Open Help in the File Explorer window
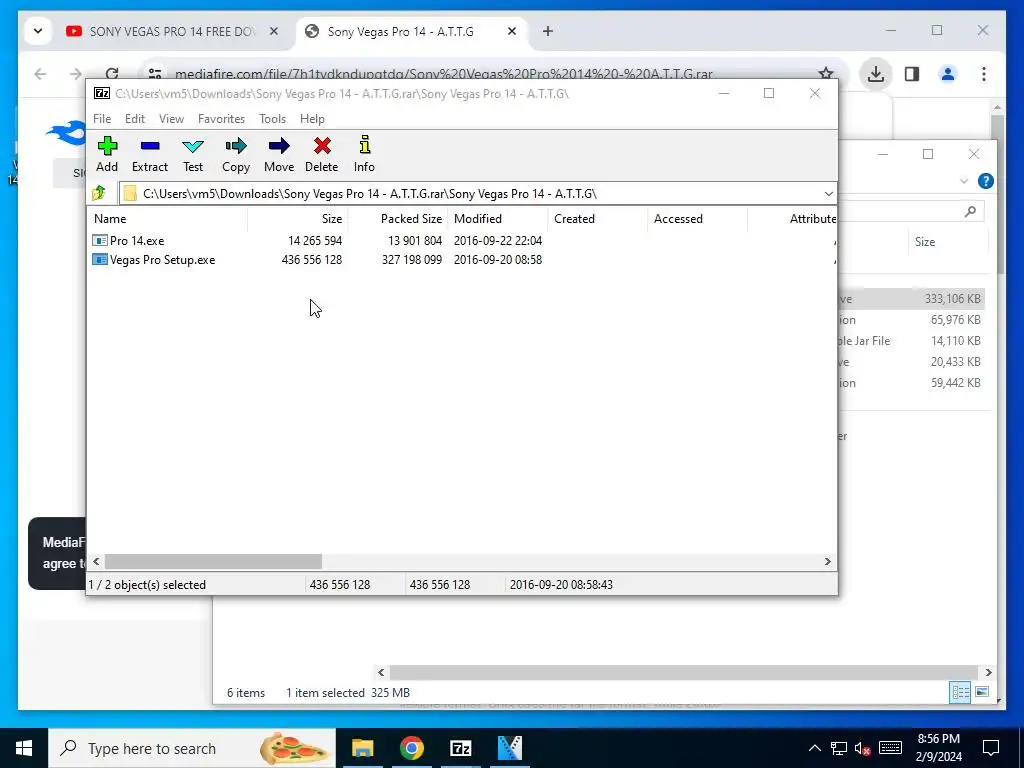Screen dimensions: 1024x768 pos(985,181)
